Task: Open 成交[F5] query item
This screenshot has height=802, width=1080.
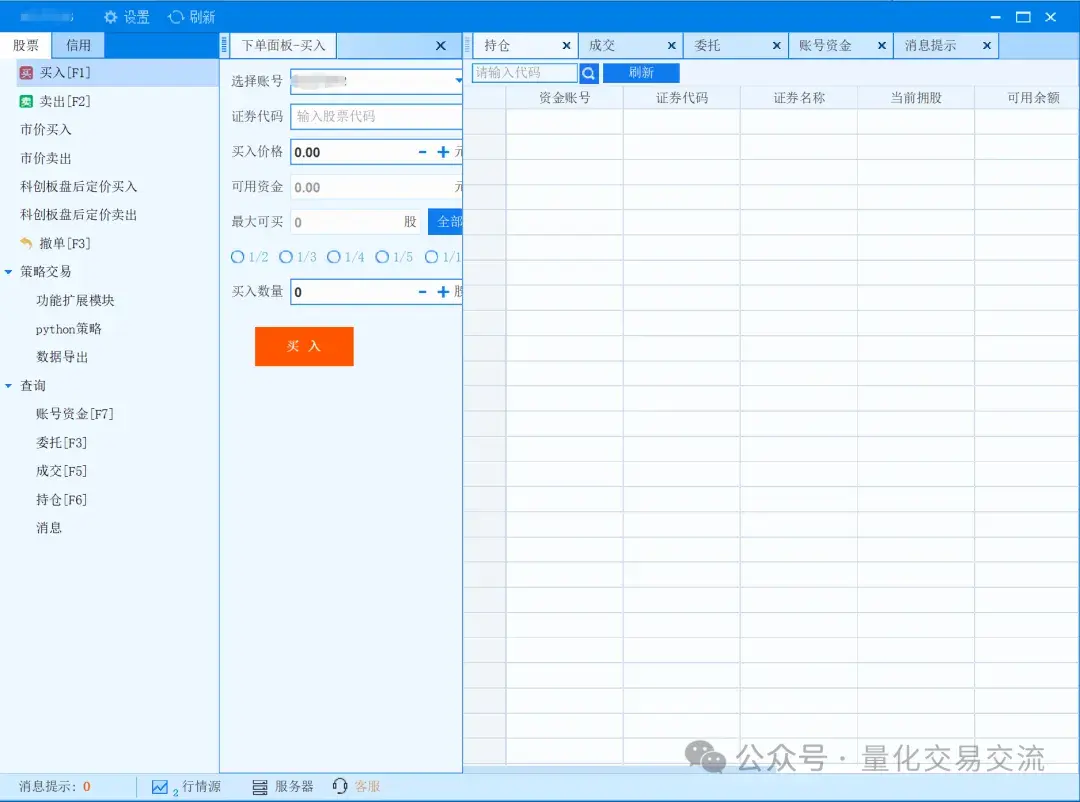Action: pos(61,471)
